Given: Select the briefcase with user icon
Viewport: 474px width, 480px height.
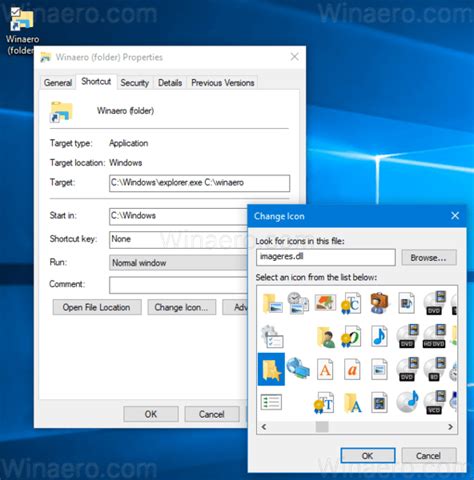Looking at the screenshot, I should pos(379,303).
